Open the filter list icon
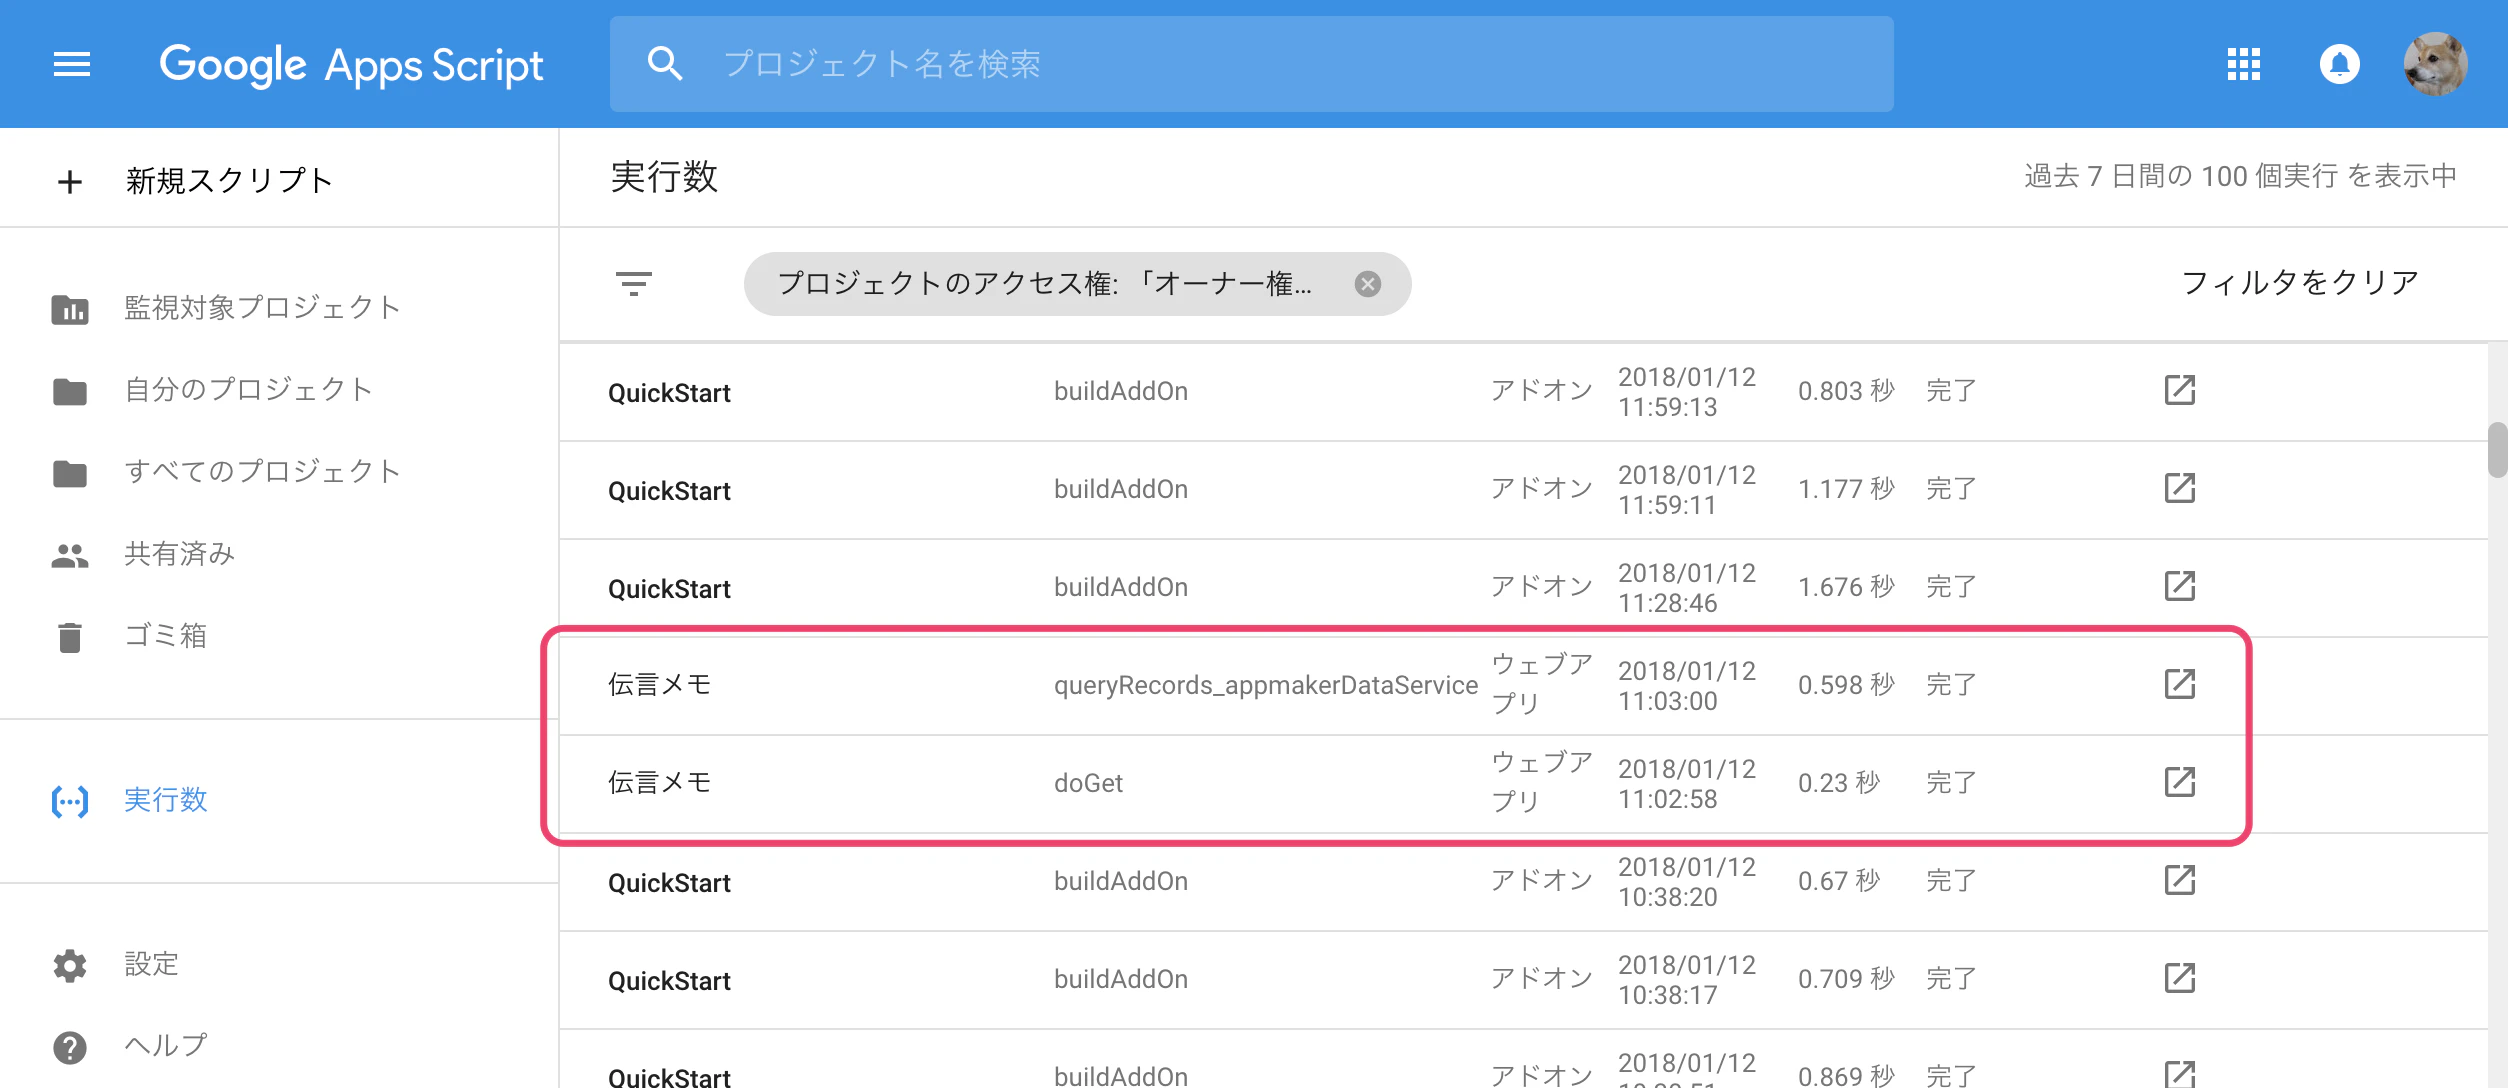2508x1088 pixels. click(633, 284)
